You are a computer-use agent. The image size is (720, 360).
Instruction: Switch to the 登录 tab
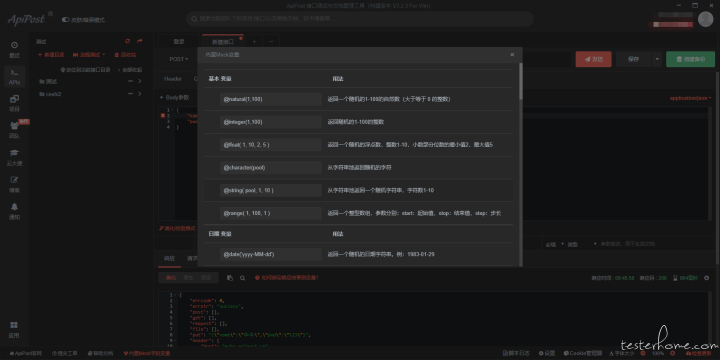(x=179, y=41)
